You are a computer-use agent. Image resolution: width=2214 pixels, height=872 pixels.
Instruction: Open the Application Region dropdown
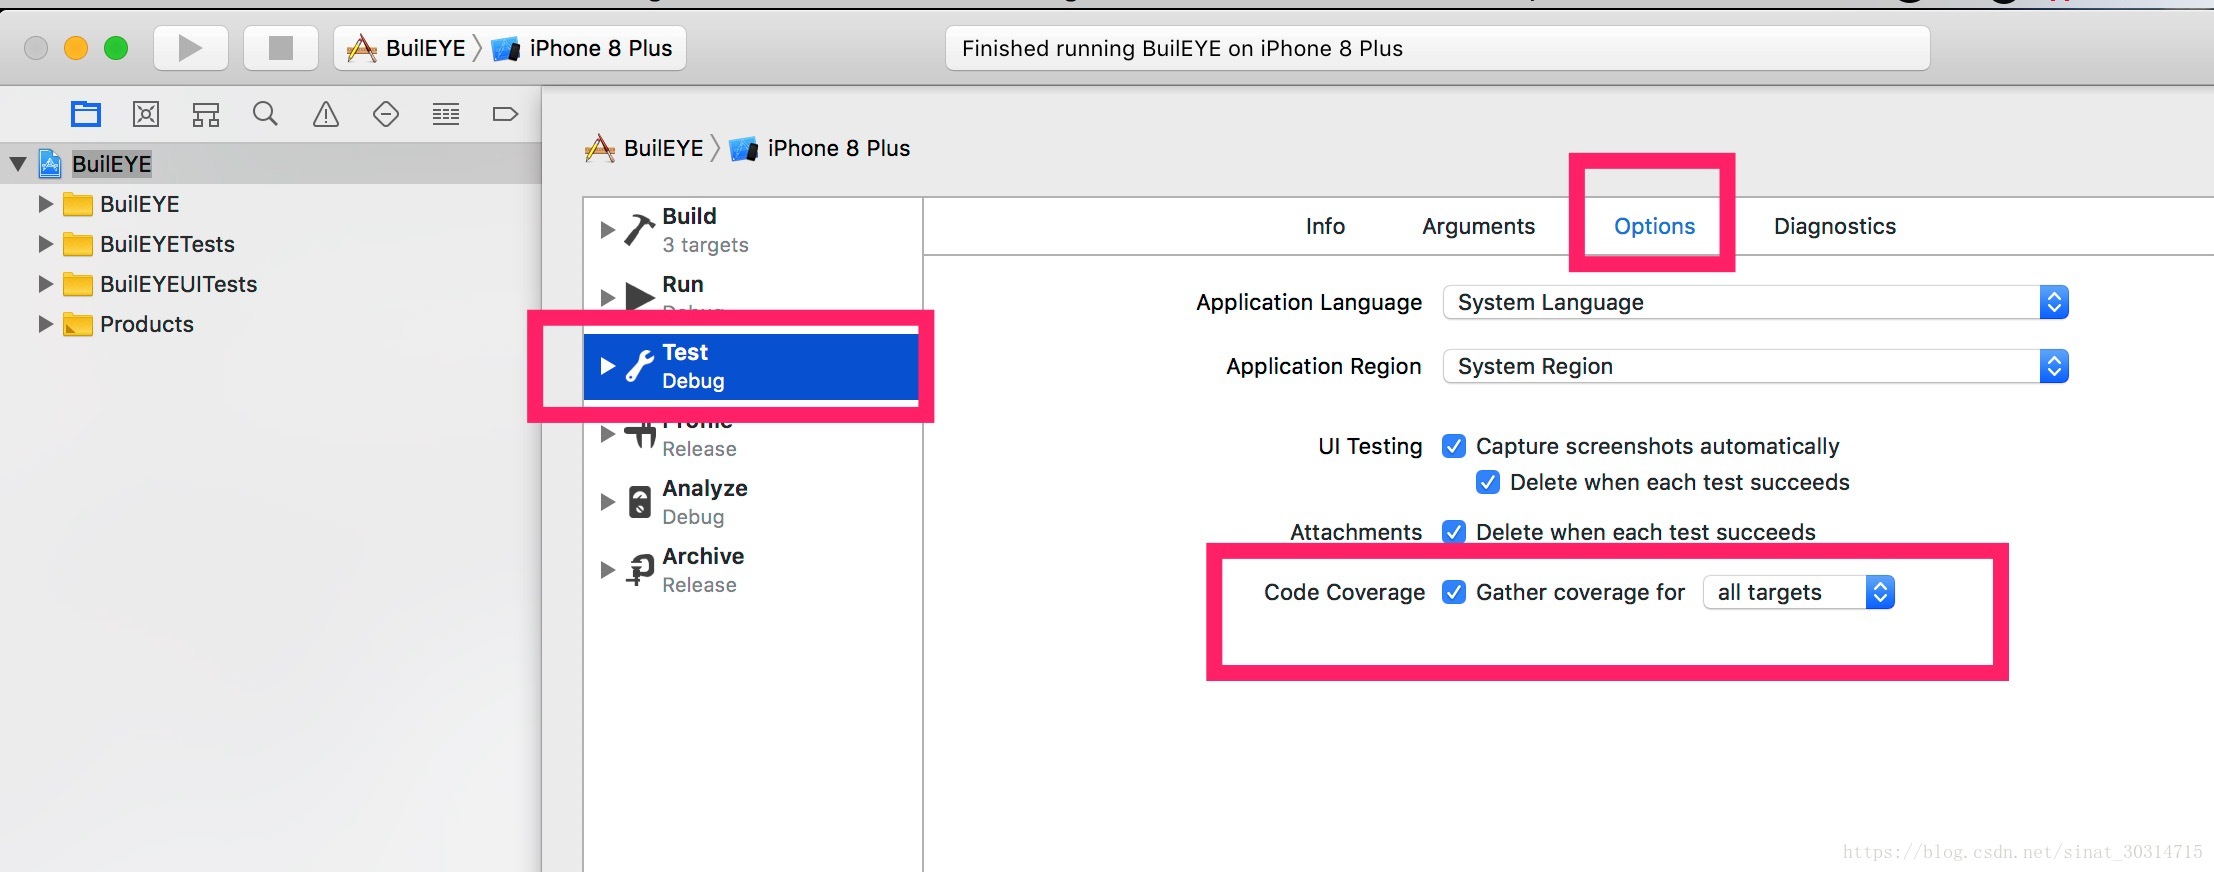pos(1755,366)
